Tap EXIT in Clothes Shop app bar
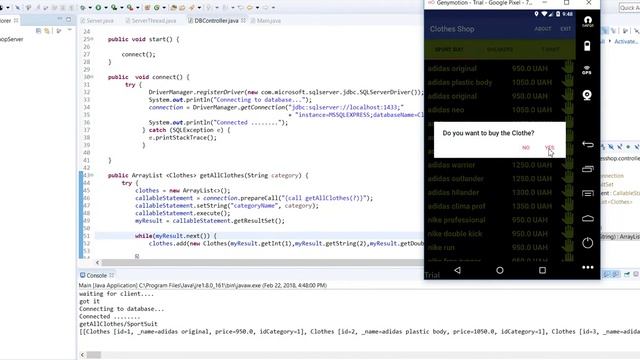 (x=565, y=29)
